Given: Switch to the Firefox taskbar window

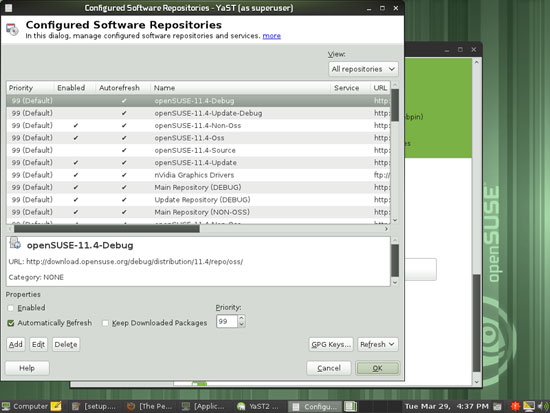Looking at the screenshot, I should pos(150,406).
